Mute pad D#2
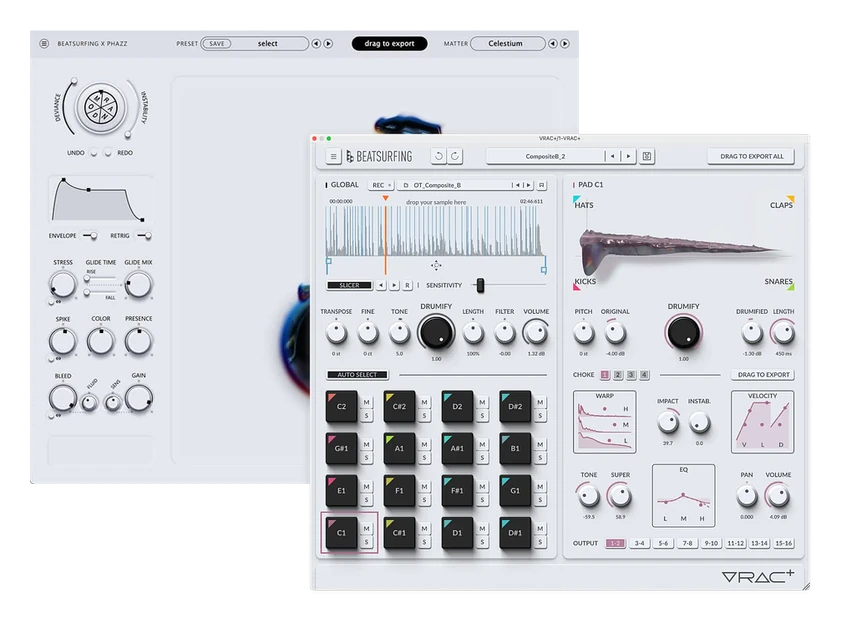The height and width of the screenshot is (633, 851). (x=540, y=402)
